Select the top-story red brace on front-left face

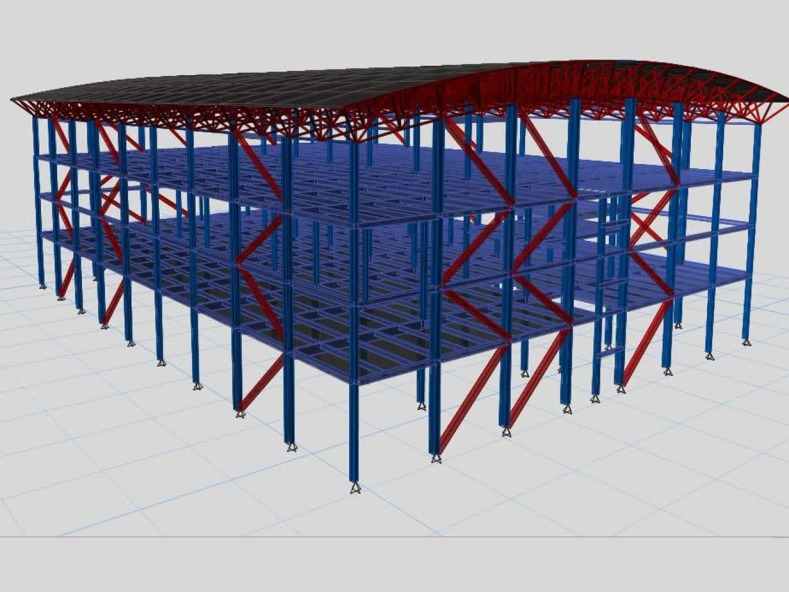258,165
